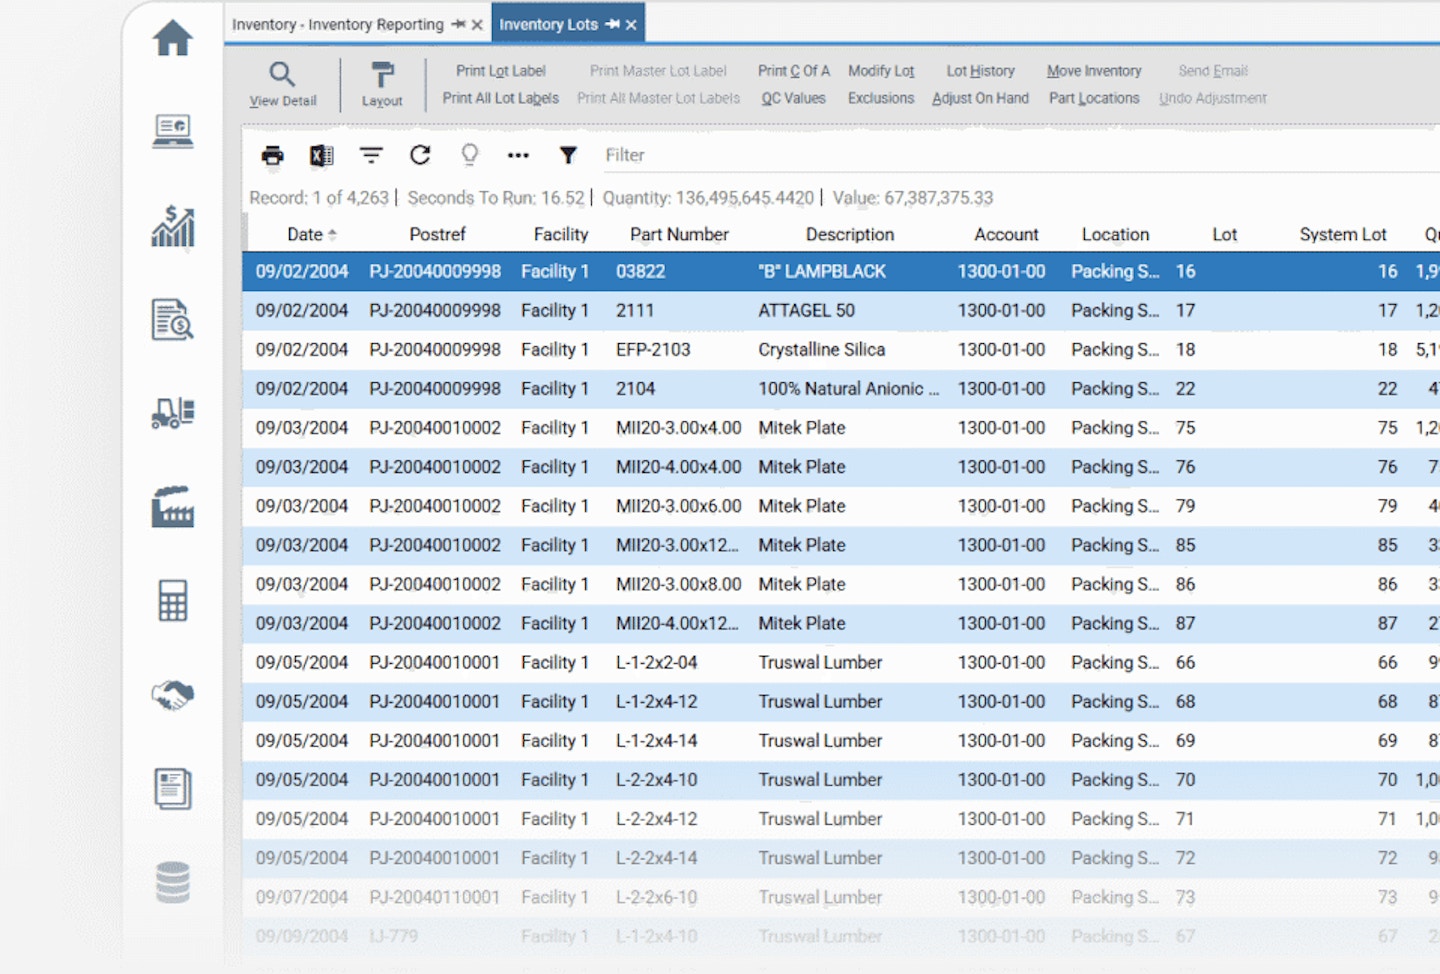Sort by the Description column header
Viewport: 1440px width, 974px height.
click(850, 234)
